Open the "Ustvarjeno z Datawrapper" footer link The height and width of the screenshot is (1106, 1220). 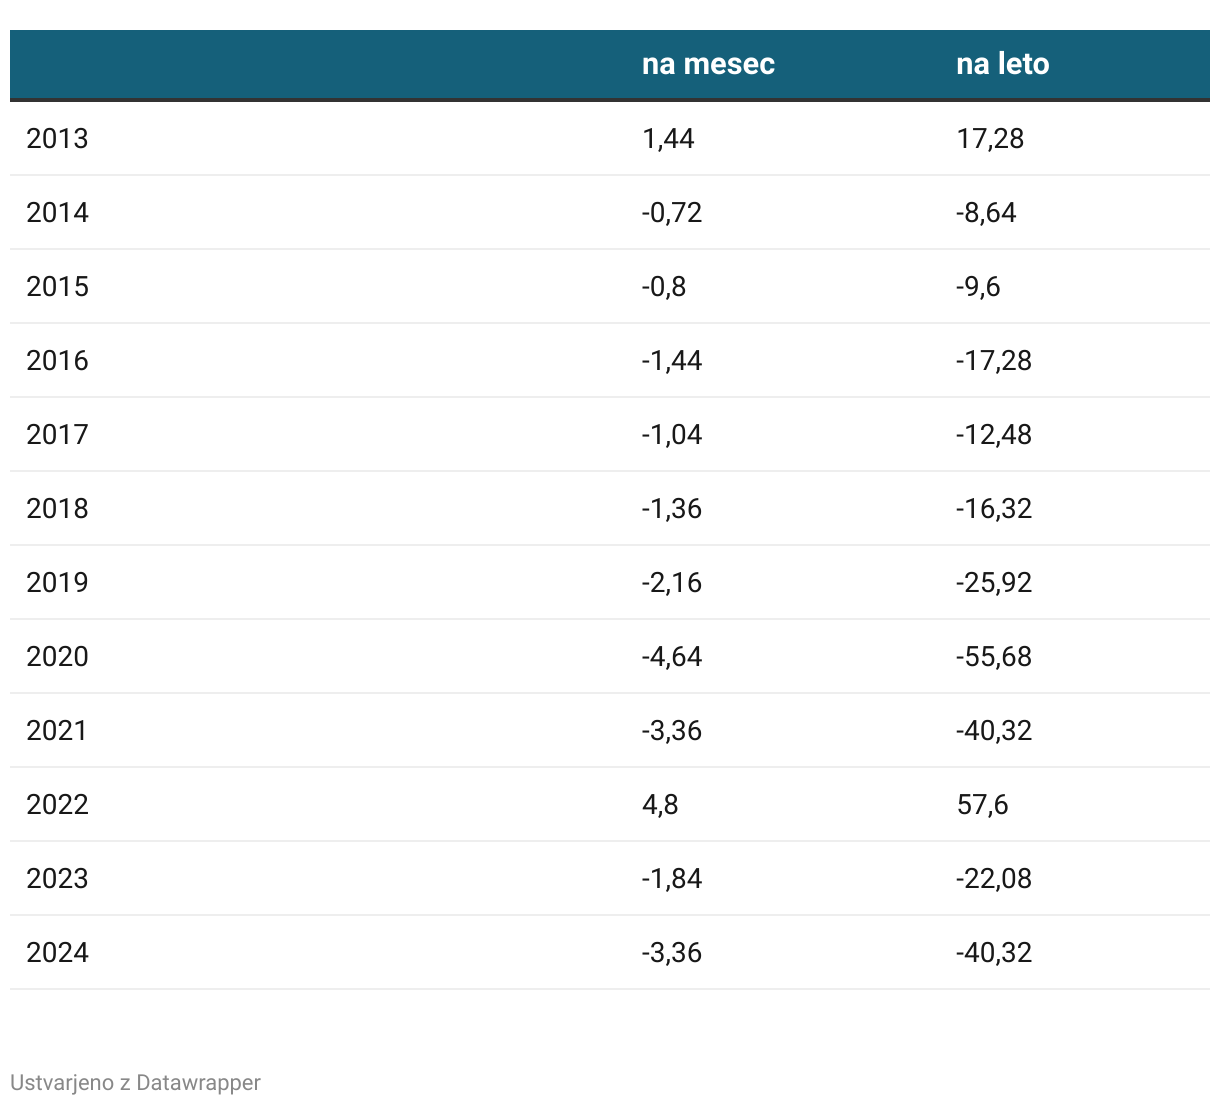point(135,1083)
